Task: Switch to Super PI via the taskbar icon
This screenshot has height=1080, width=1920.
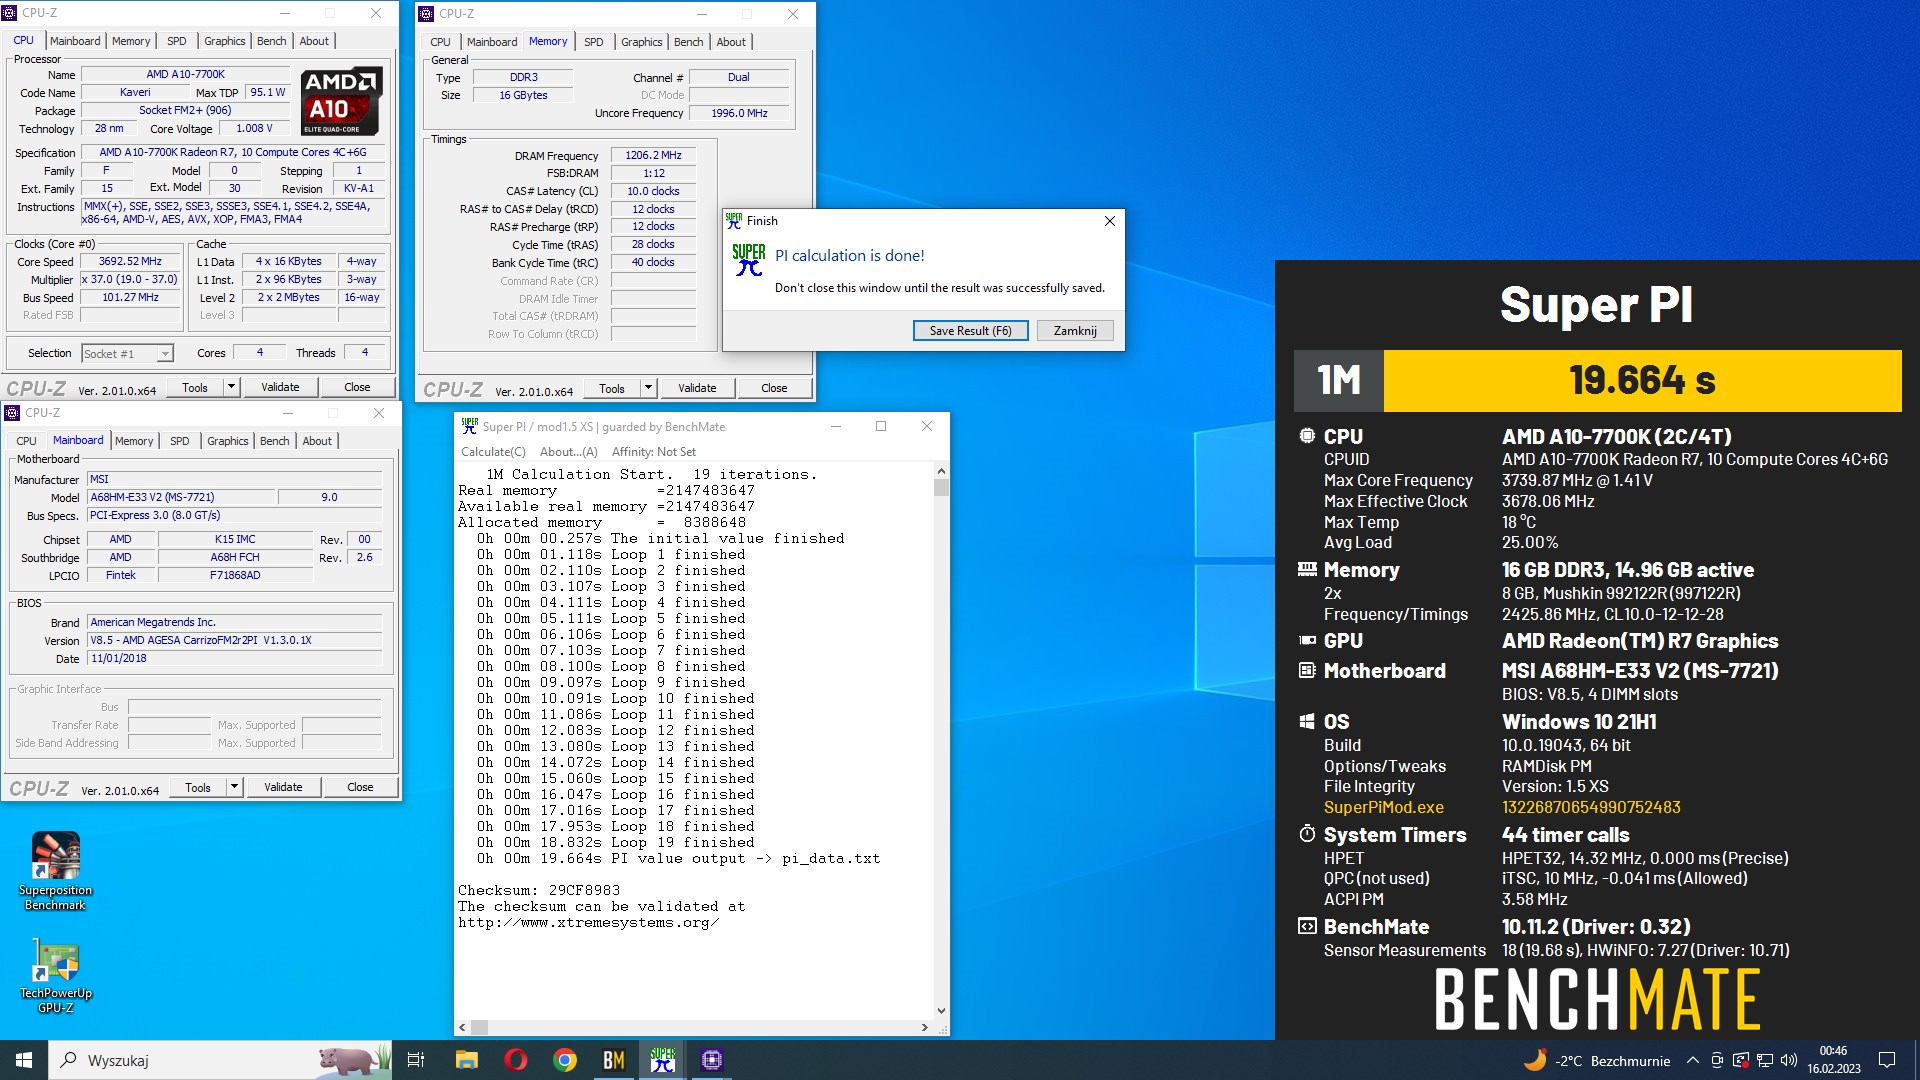Action: coord(663,1060)
